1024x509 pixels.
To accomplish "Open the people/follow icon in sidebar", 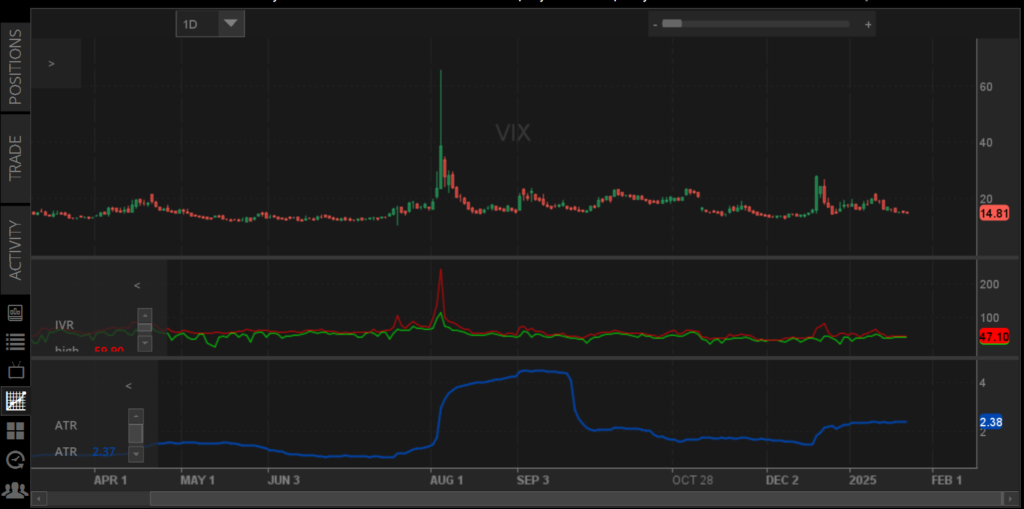I will (15, 489).
